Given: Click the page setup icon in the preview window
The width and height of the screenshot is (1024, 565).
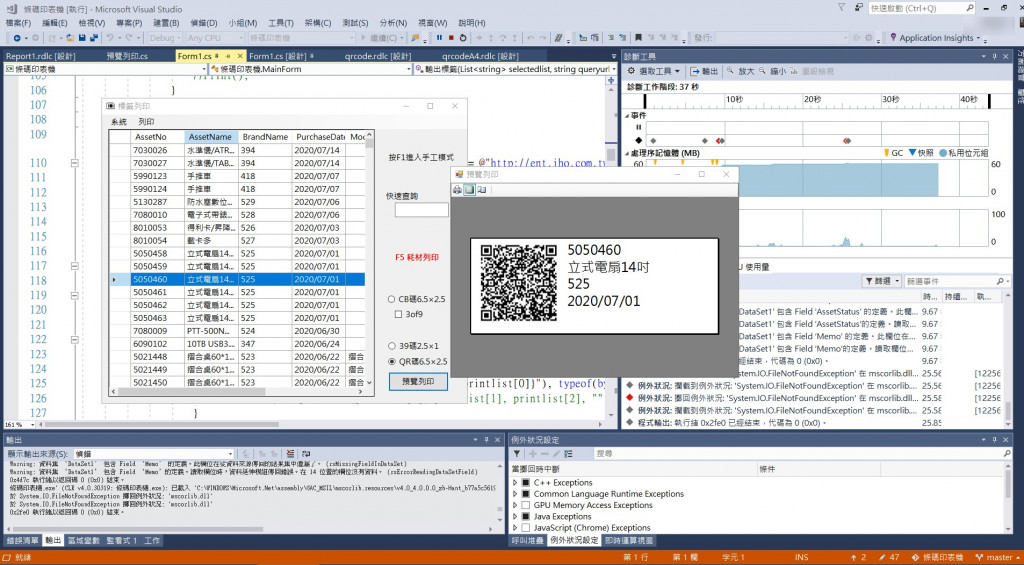Looking at the screenshot, I should click(481, 190).
